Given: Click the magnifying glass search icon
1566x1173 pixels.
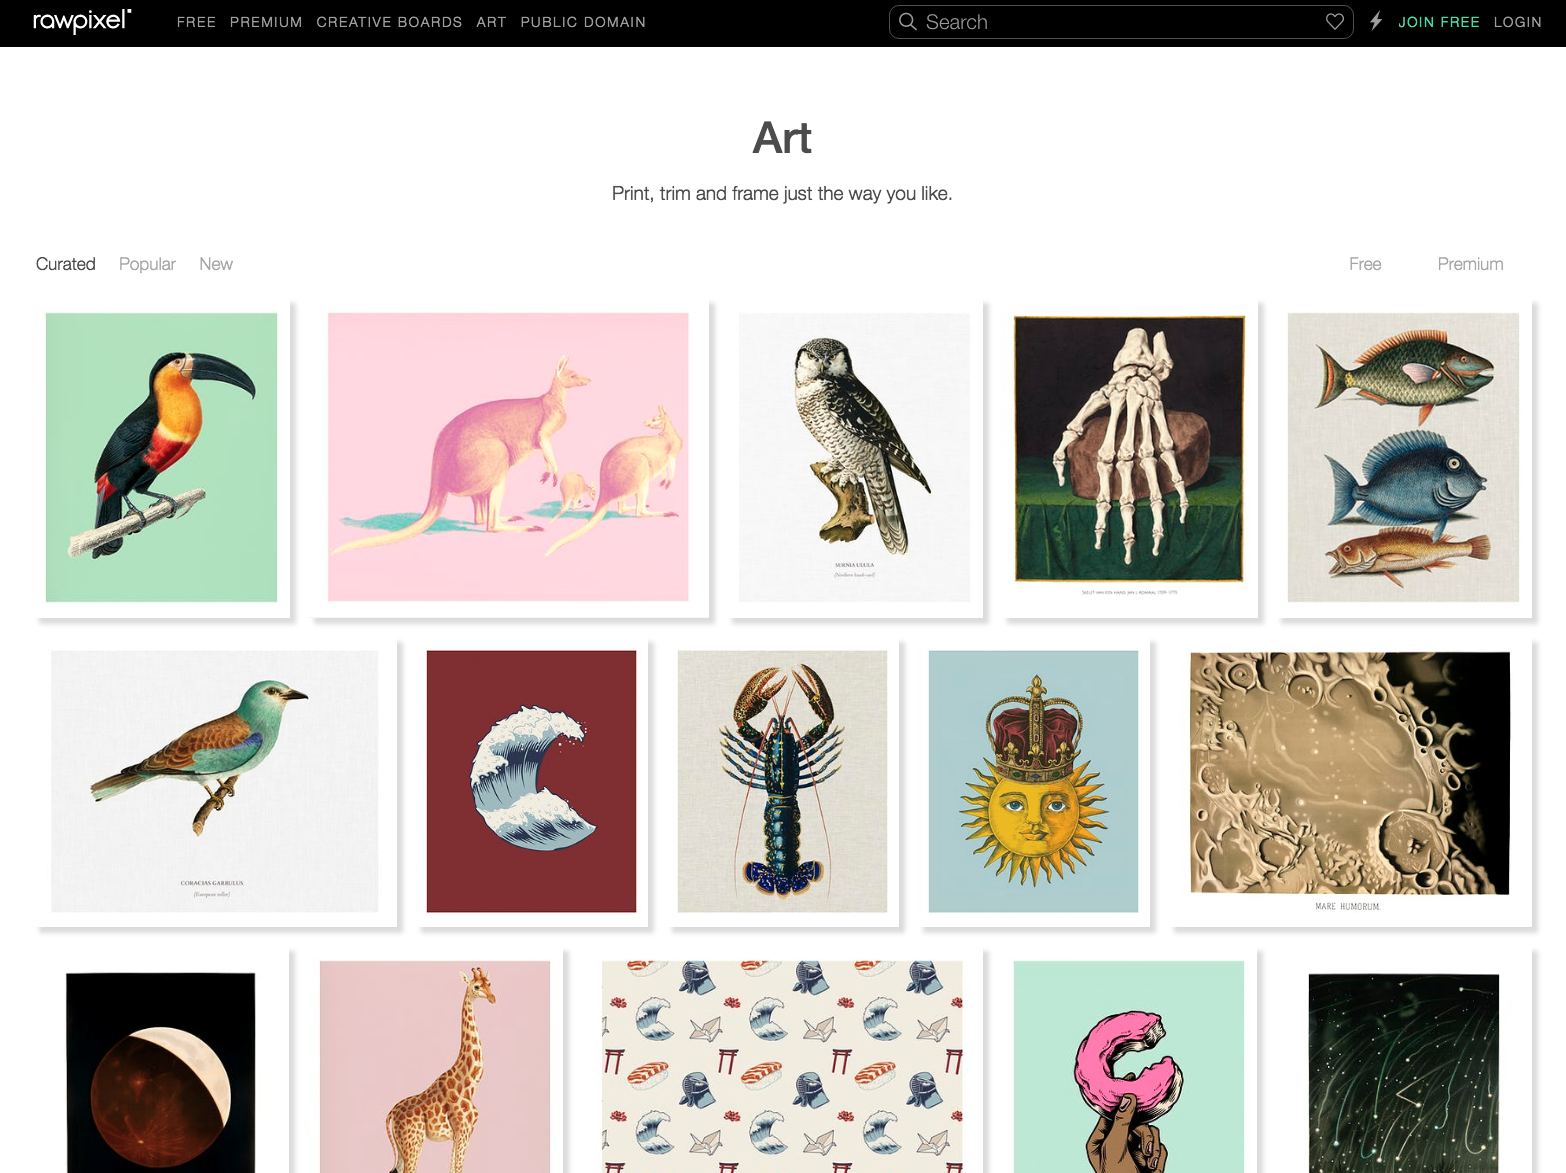Looking at the screenshot, I should click(x=908, y=21).
